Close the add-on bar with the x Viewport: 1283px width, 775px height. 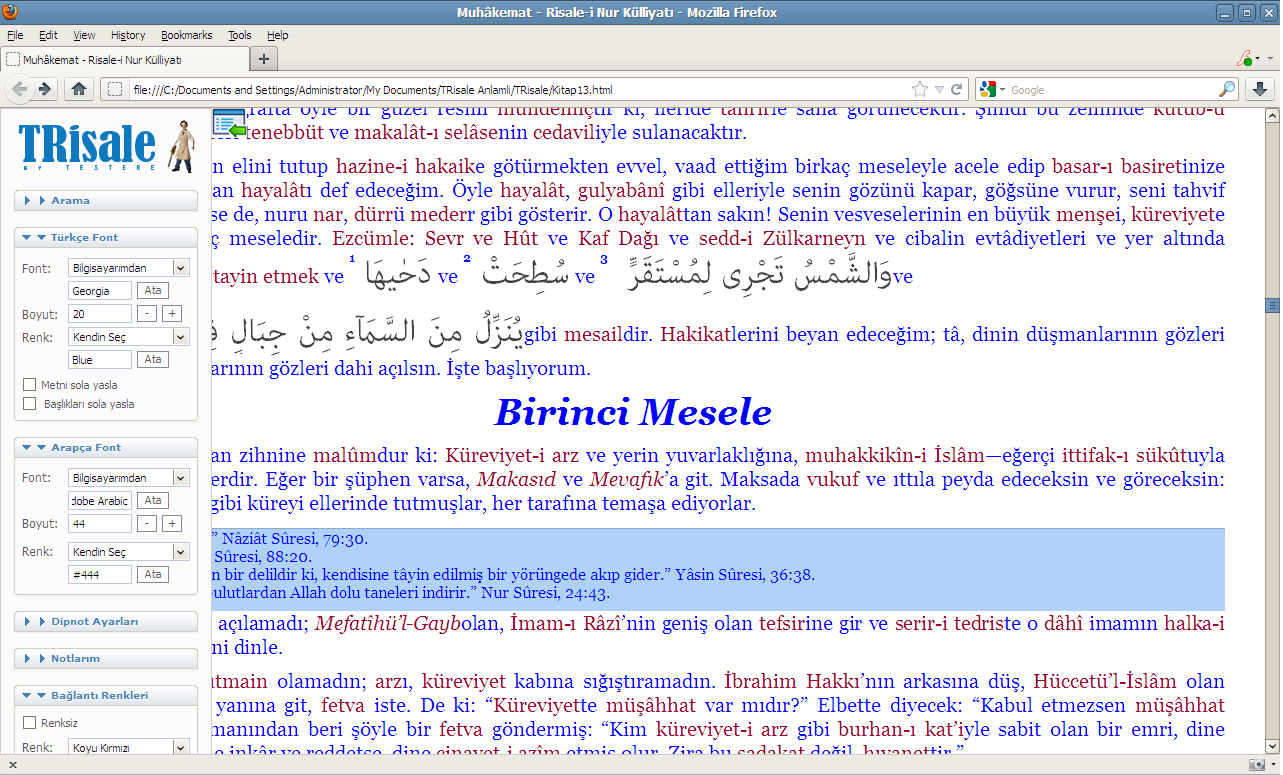11,765
